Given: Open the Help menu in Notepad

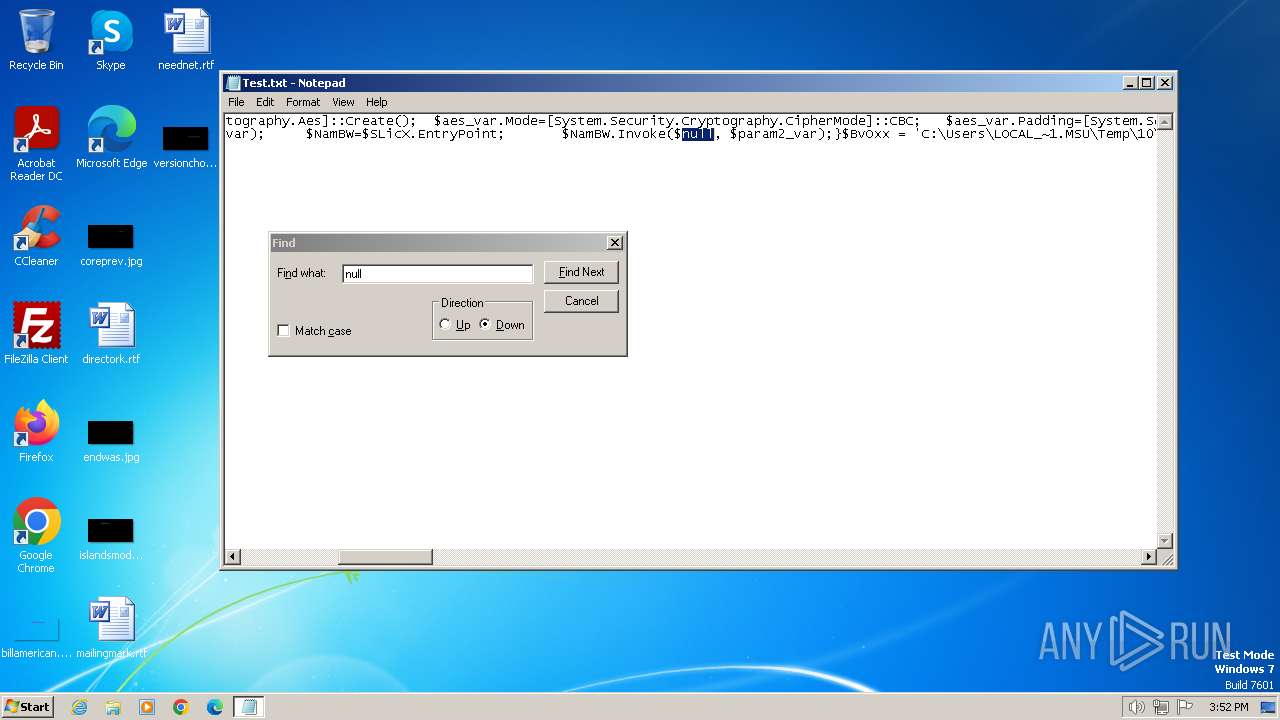Looking at the screenshot, I should tap(377, 102).
